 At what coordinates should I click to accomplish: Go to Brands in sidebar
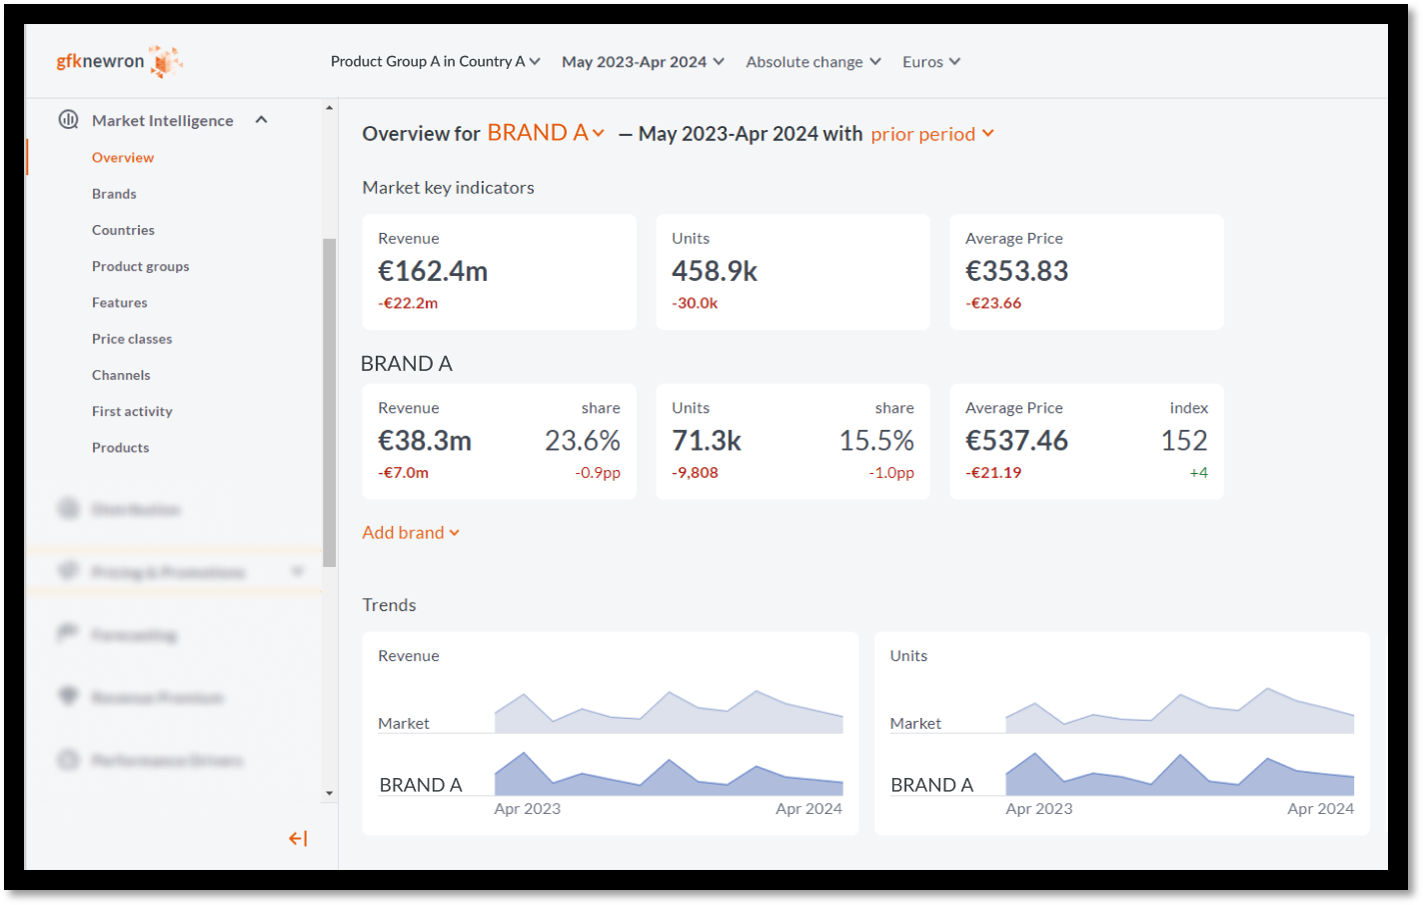[114, 194]
